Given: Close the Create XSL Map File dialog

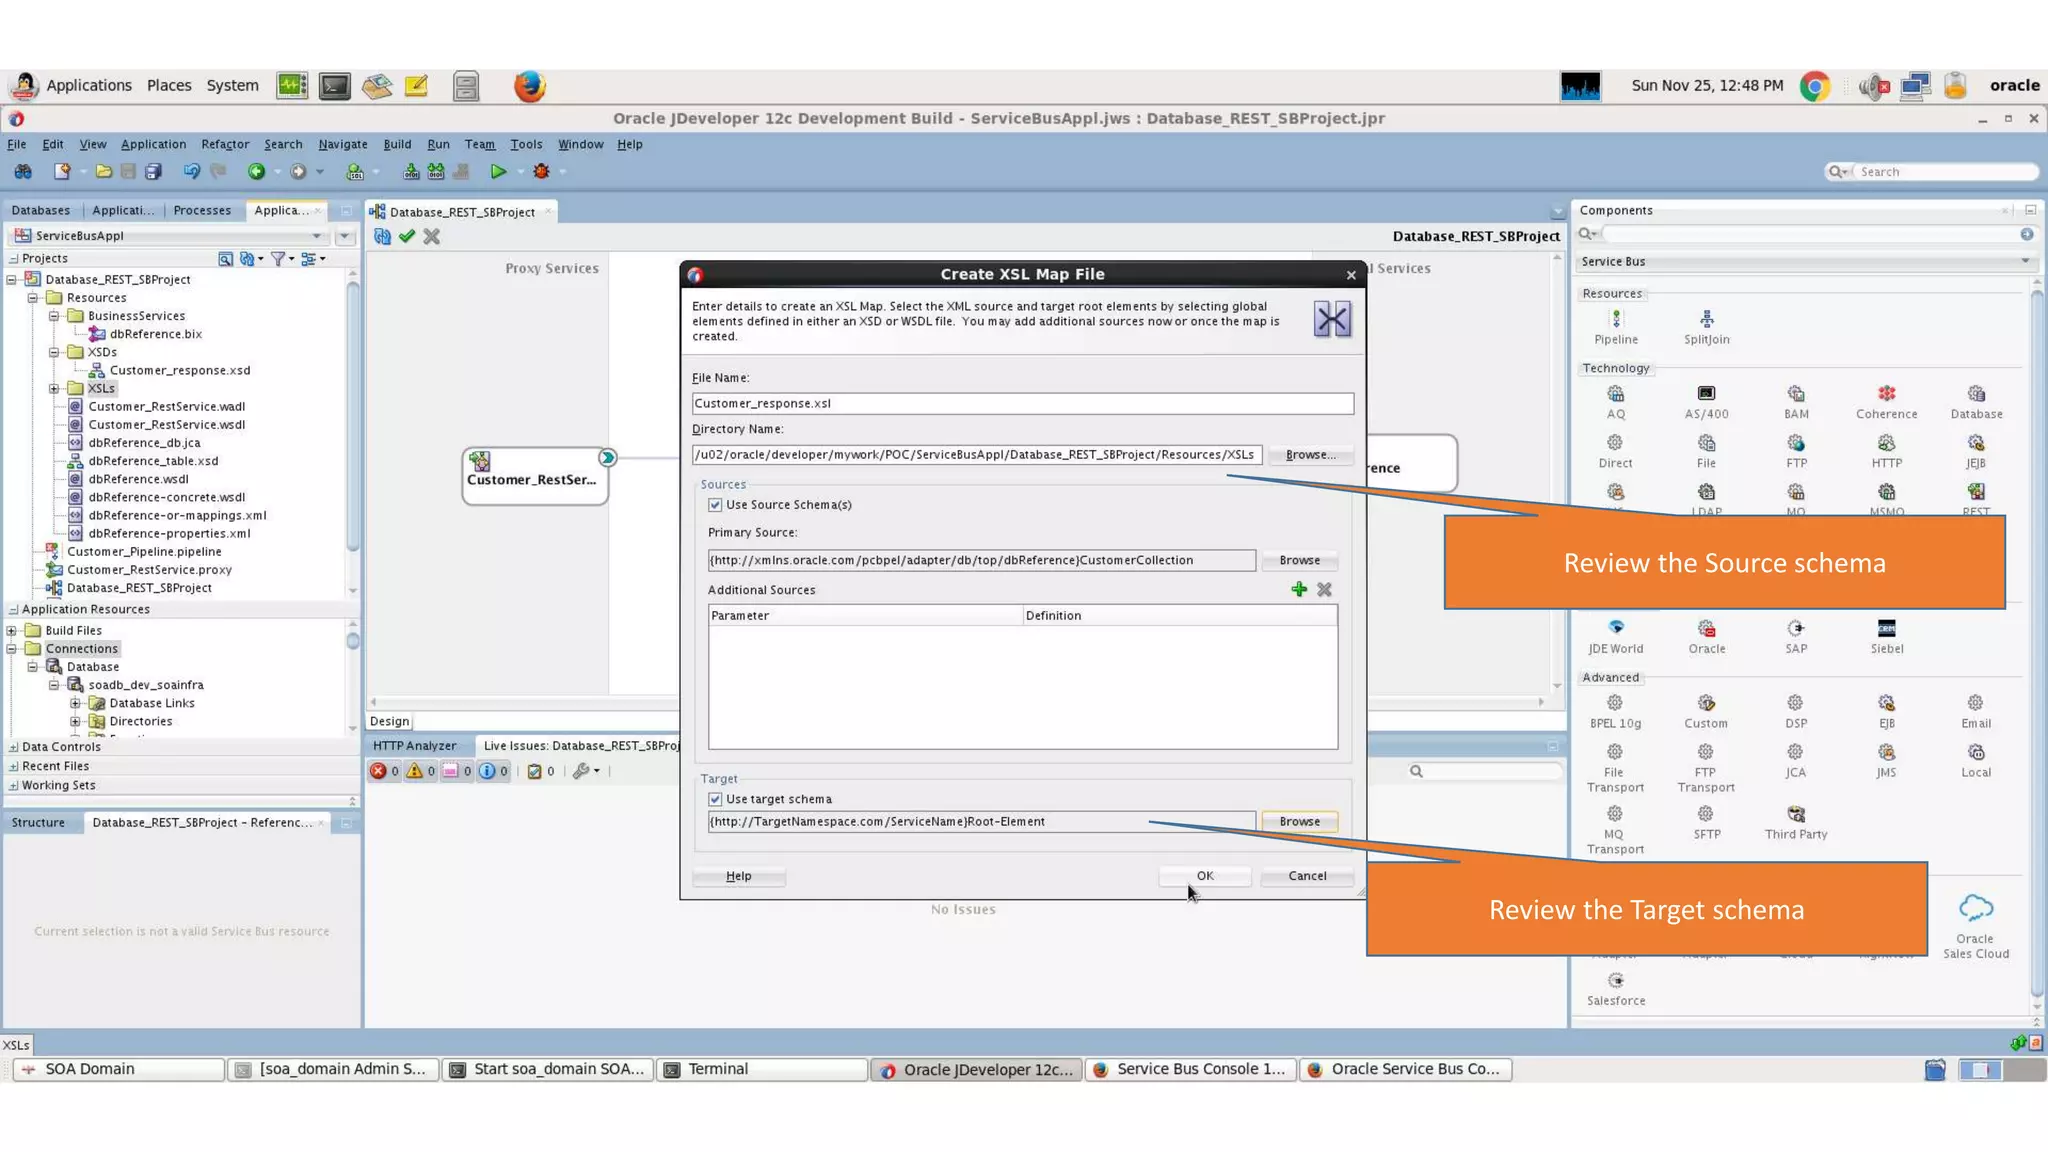Looking at the screenshot, I should coord(1351,275).
